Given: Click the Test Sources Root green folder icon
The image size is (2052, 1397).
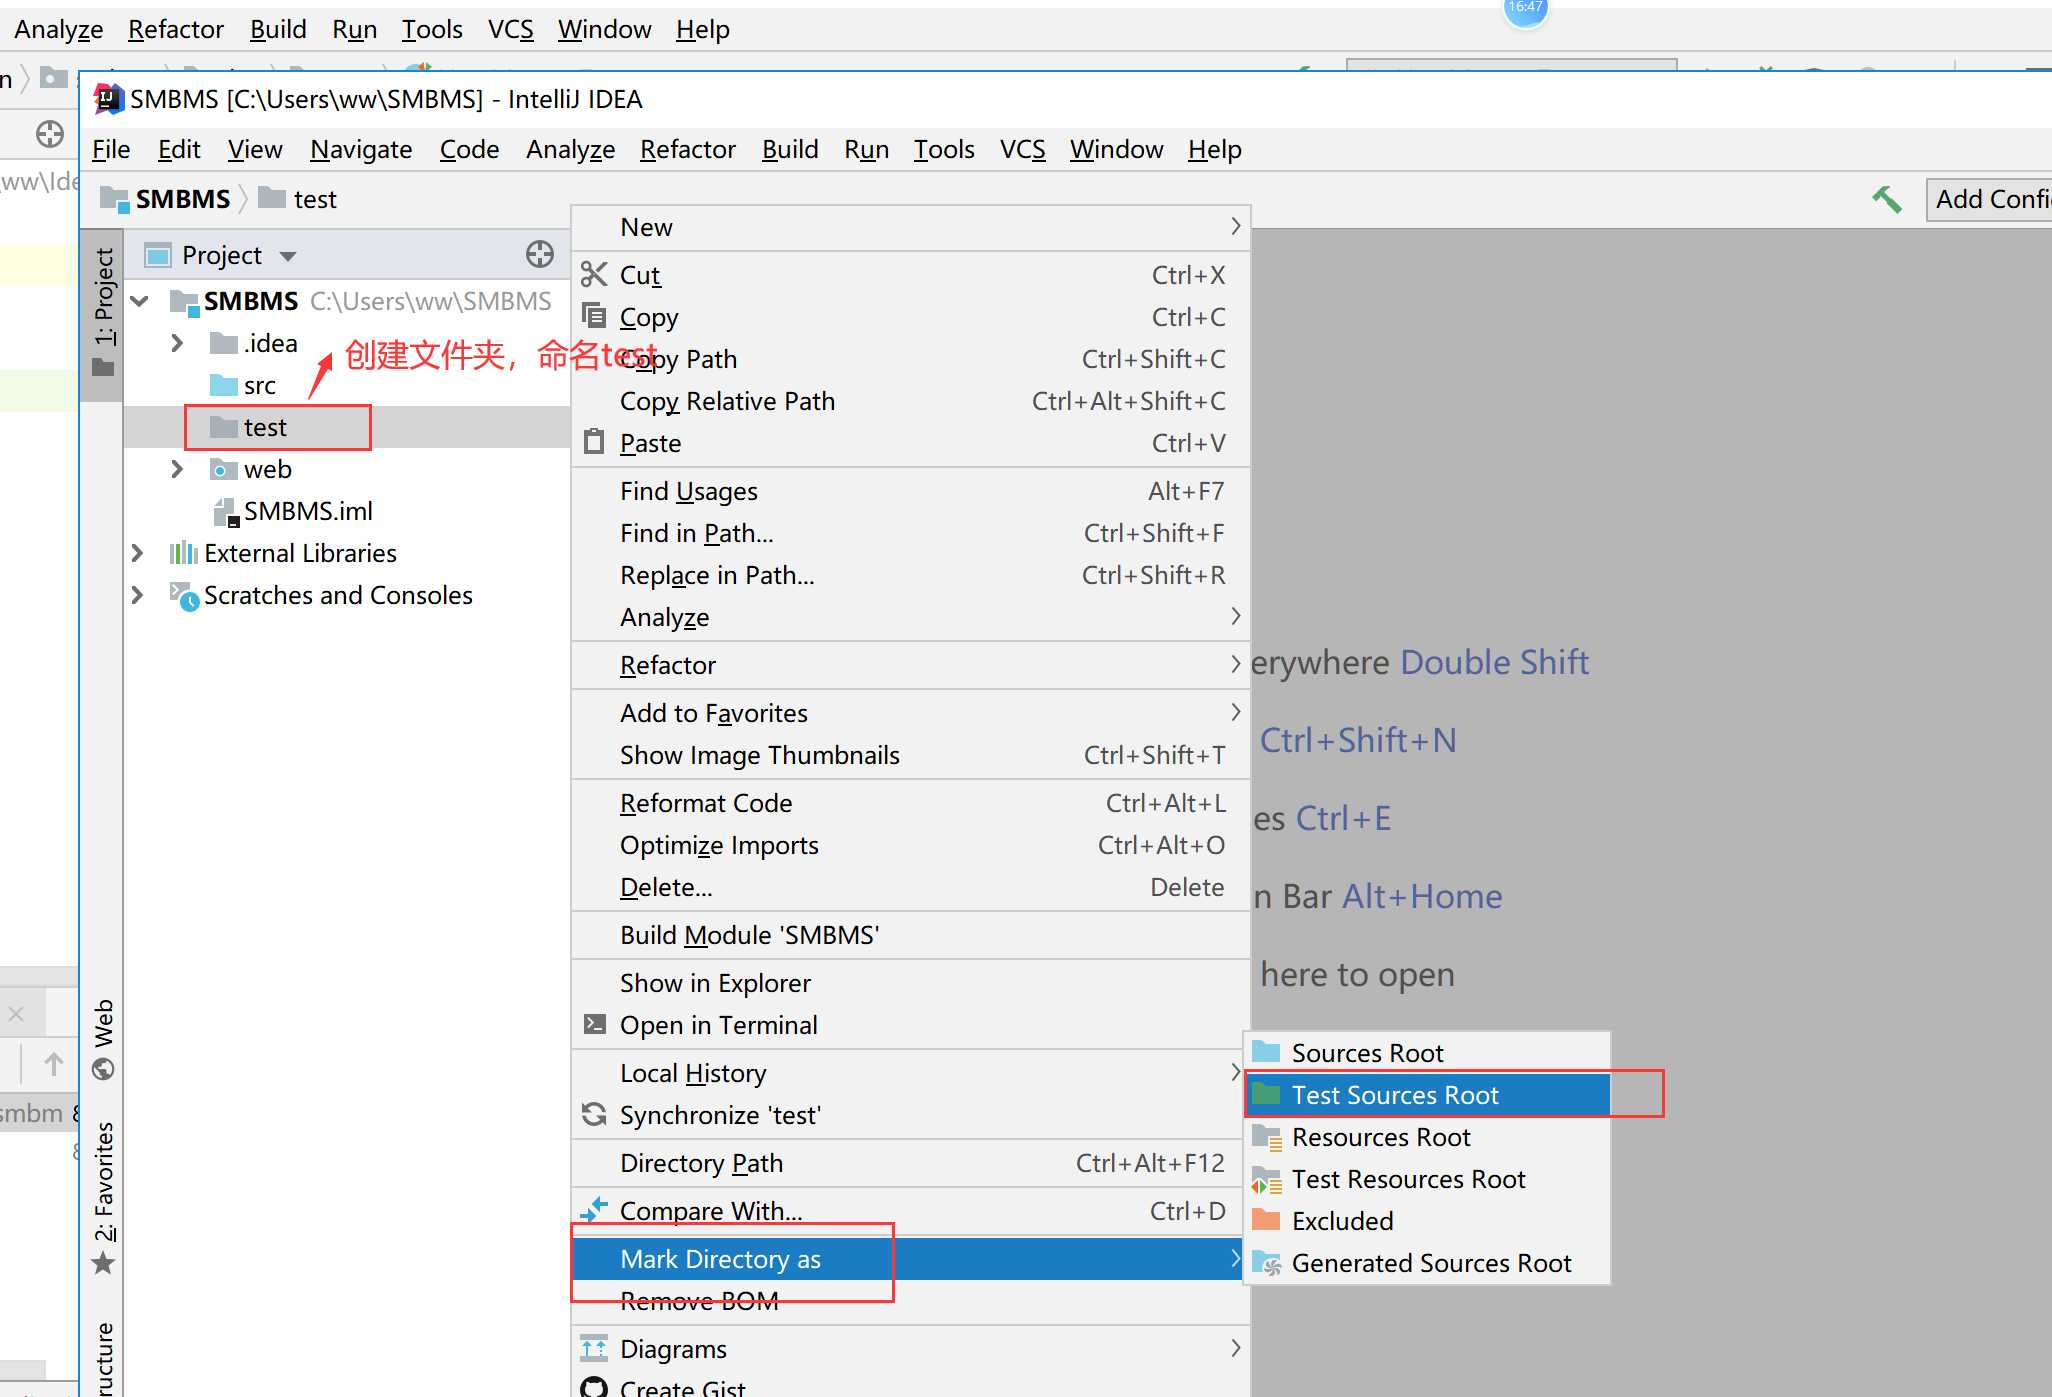Looking at the screenshot, I should 1266,1094.
